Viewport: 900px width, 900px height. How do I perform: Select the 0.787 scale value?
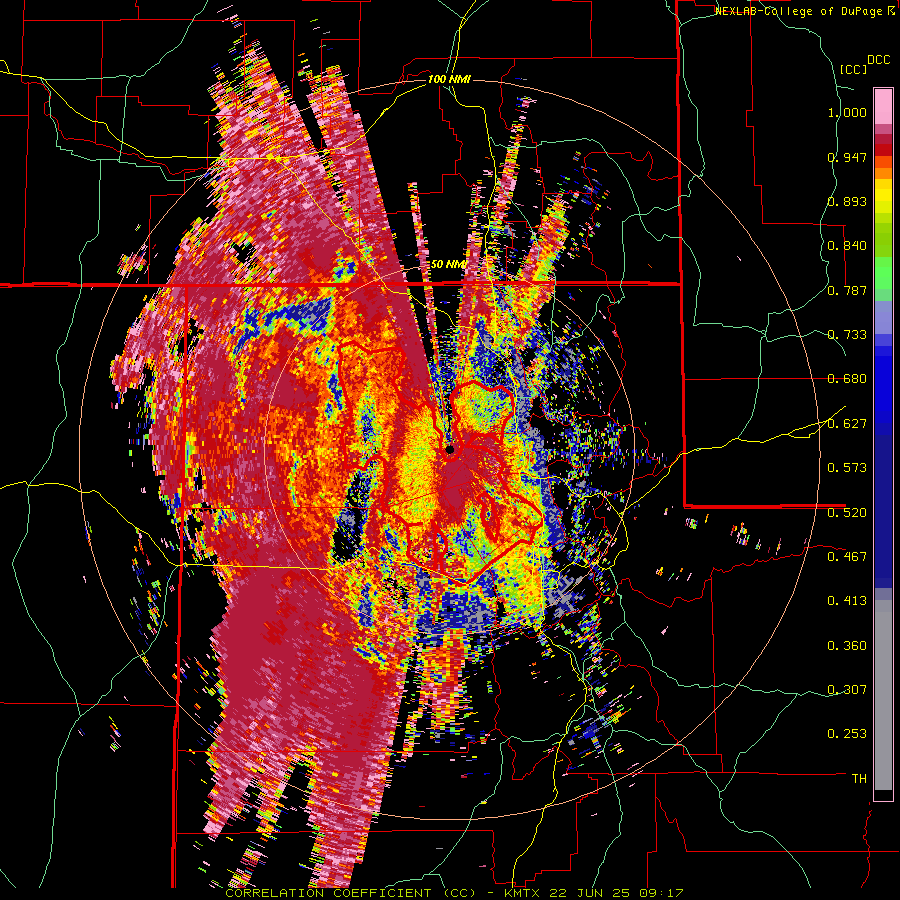click(x=847, y=290)
